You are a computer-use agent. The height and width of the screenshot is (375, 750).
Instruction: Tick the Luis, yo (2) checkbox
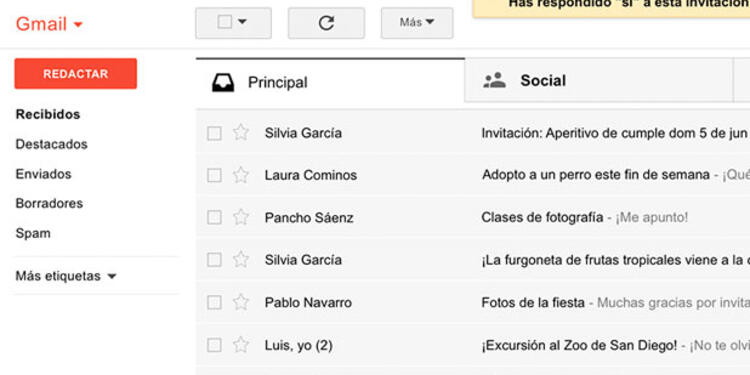click(x=214, y=345)
